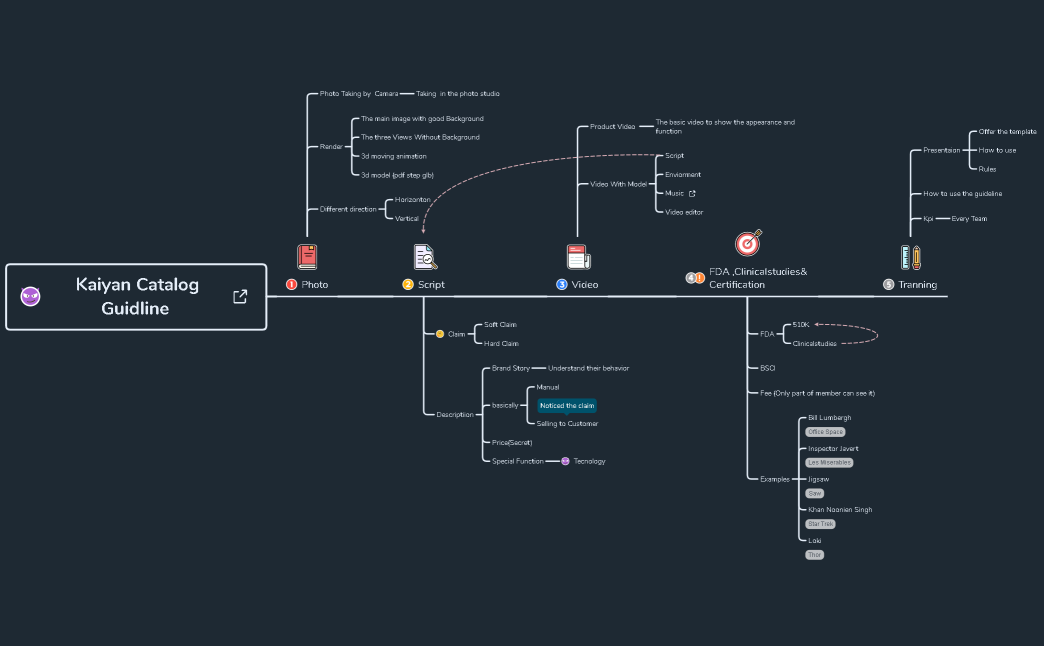The height and width of the screenshot is (646, 1044).
Task: Click the newspaper icon above Video
Action: (x=578, y=257)
